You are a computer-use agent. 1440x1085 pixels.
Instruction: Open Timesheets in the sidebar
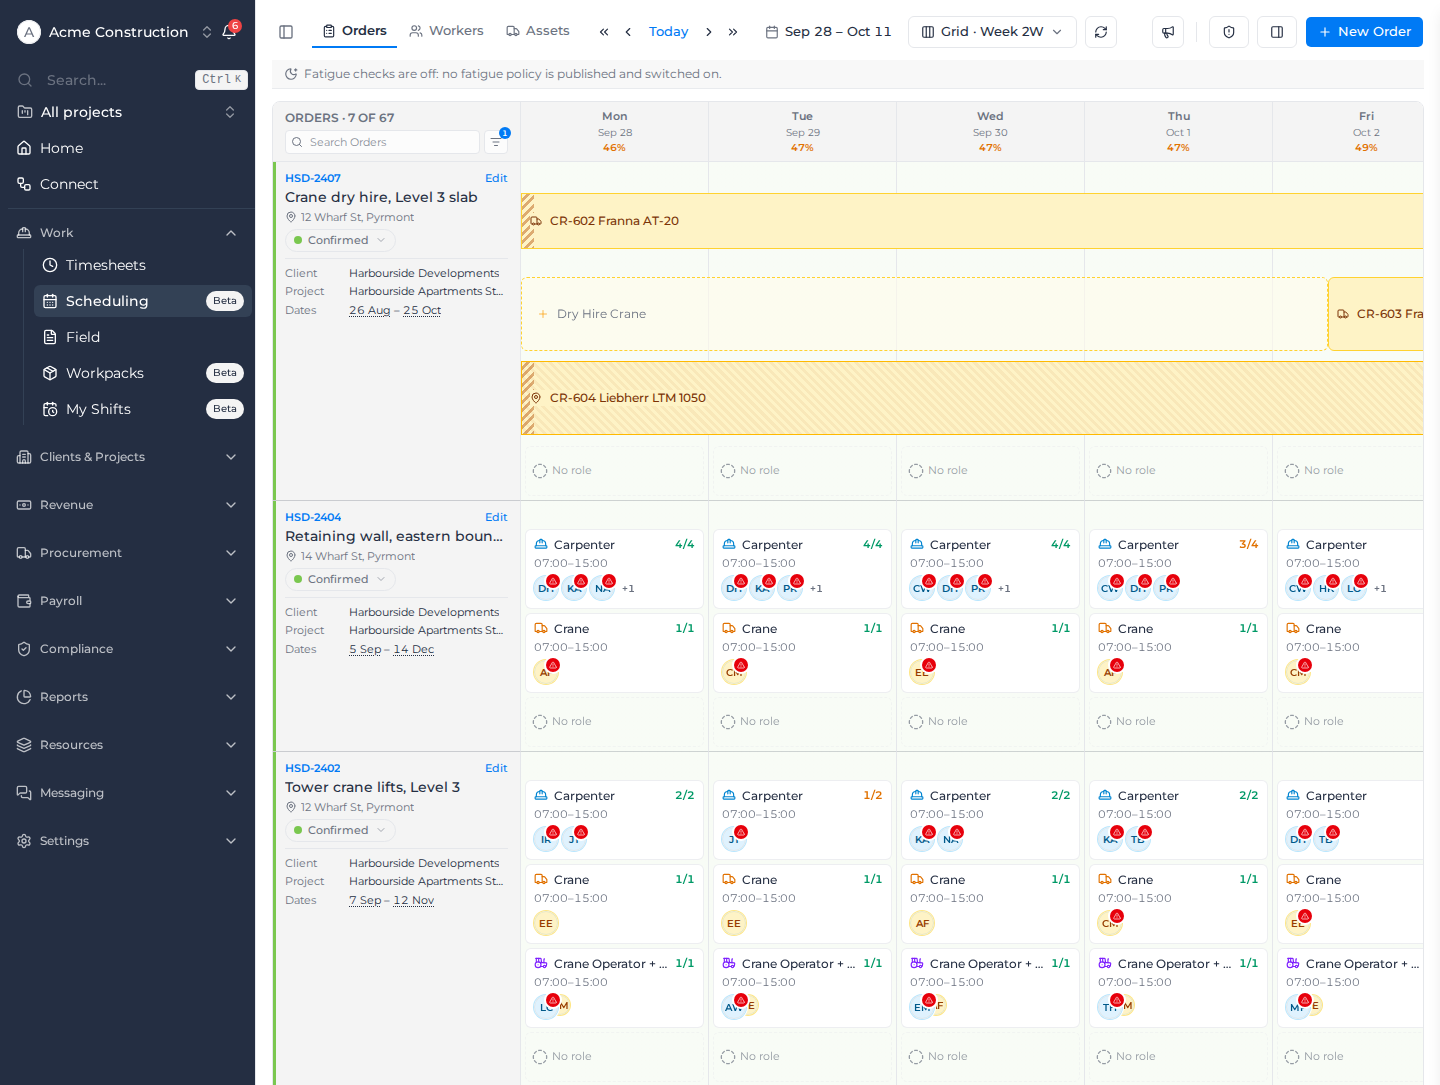142,265
